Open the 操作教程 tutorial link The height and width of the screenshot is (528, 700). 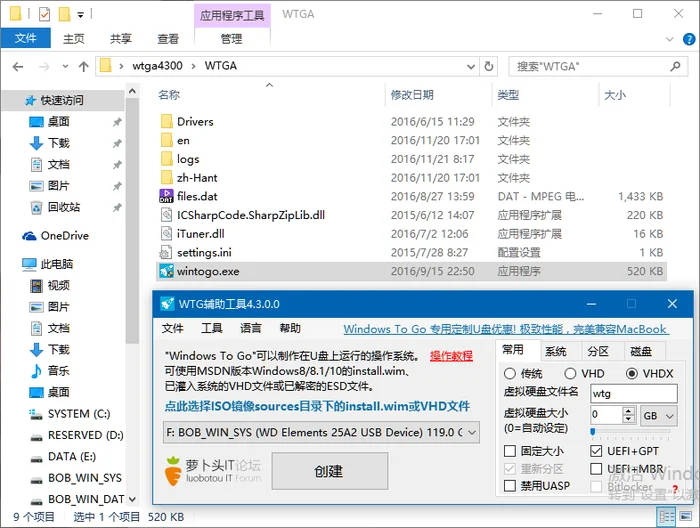pyautogui.click(x=451, y=356)
